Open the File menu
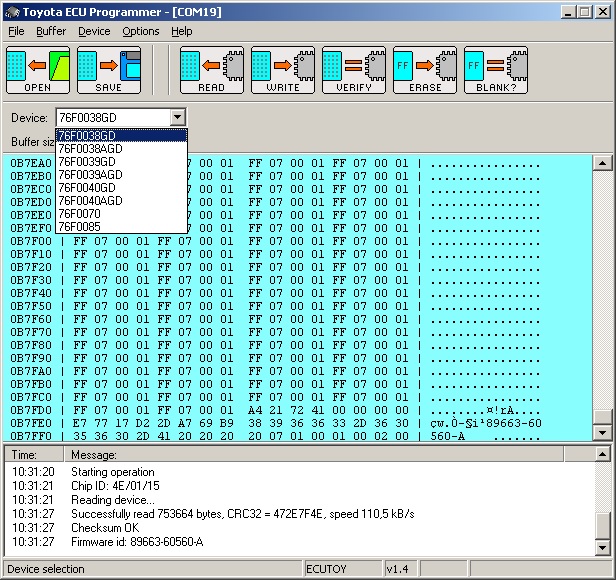Image resolution: width=616 pixels, height=580 pixels. coord(16,31)
